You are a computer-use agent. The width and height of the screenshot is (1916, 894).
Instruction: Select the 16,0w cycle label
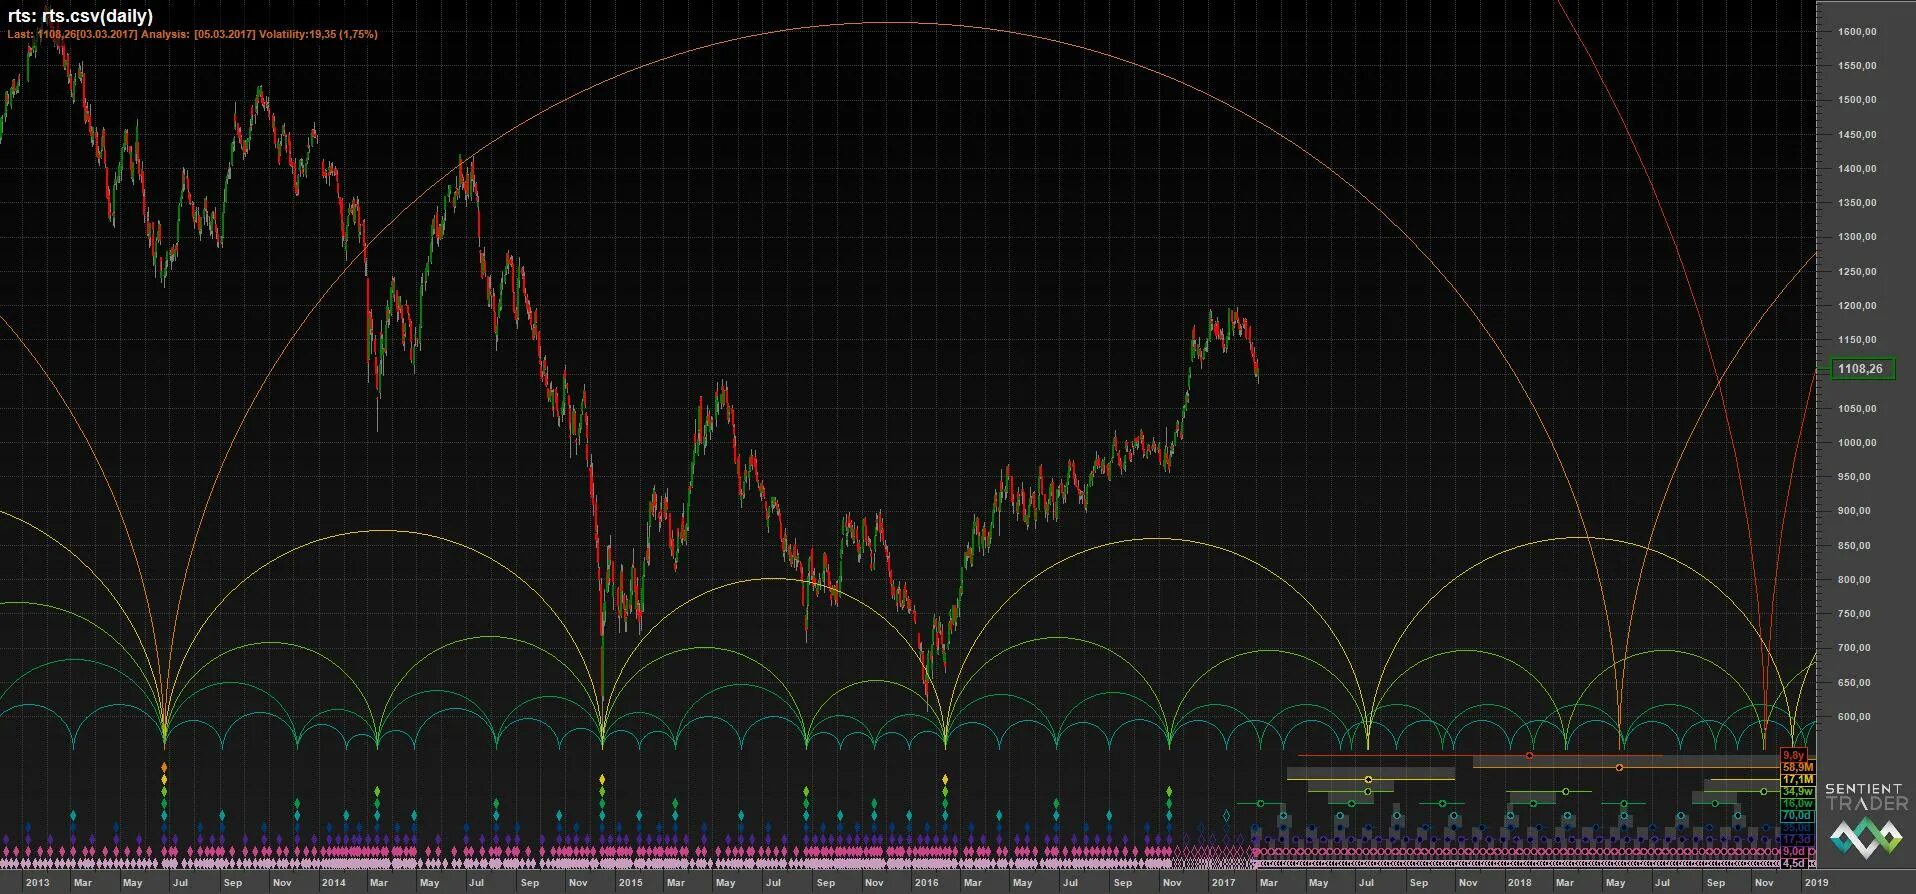coord(1797,804)
